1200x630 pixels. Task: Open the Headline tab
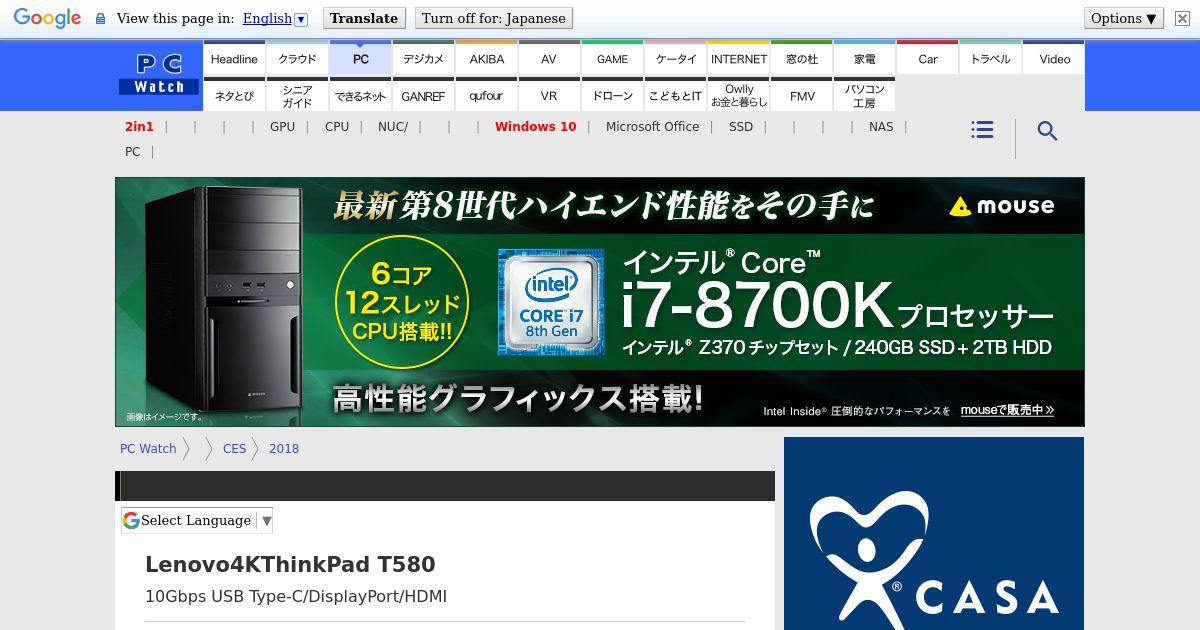tap(234, 58)
